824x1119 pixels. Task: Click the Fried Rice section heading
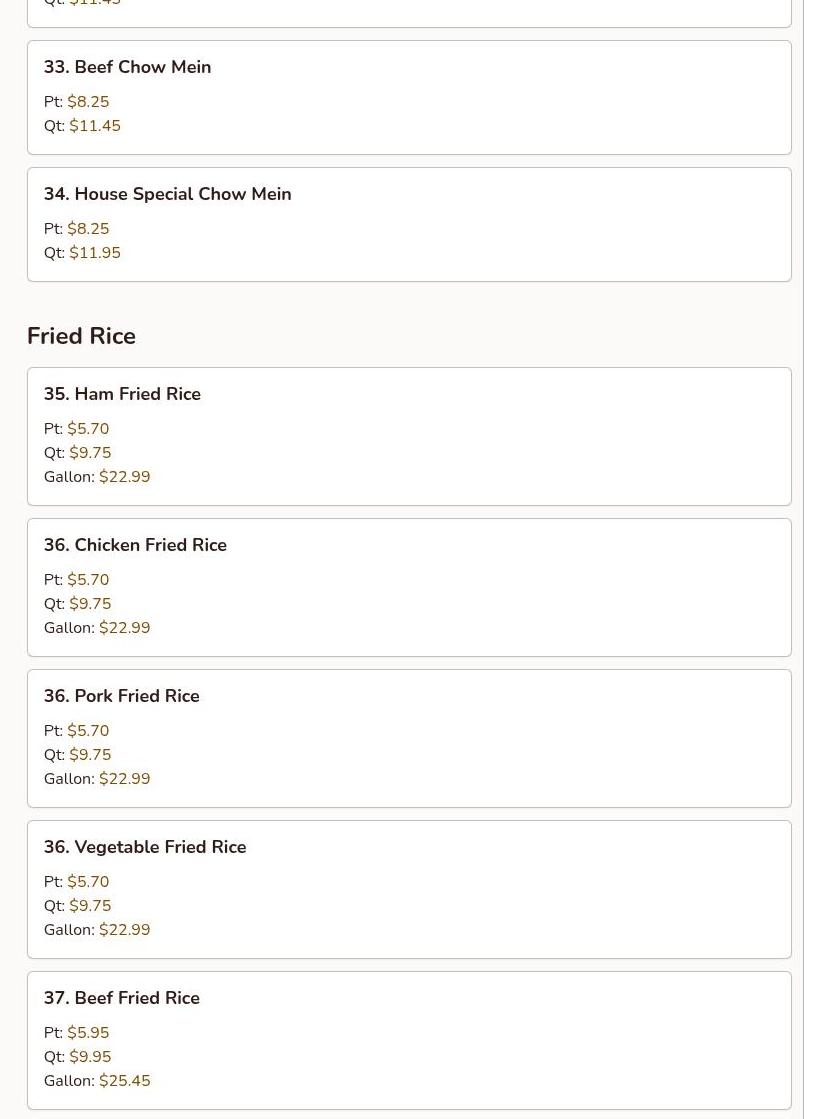tap(81, 336)
